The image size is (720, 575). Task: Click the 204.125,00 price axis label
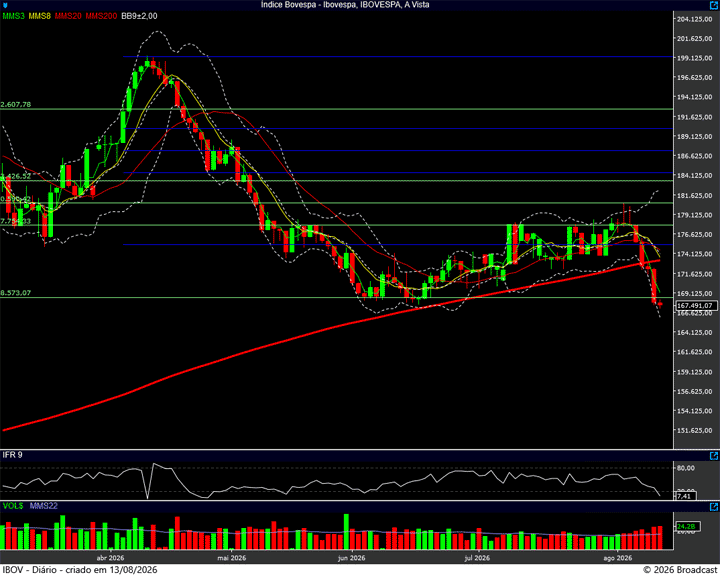pyautogui.click(x=695, y=19)
